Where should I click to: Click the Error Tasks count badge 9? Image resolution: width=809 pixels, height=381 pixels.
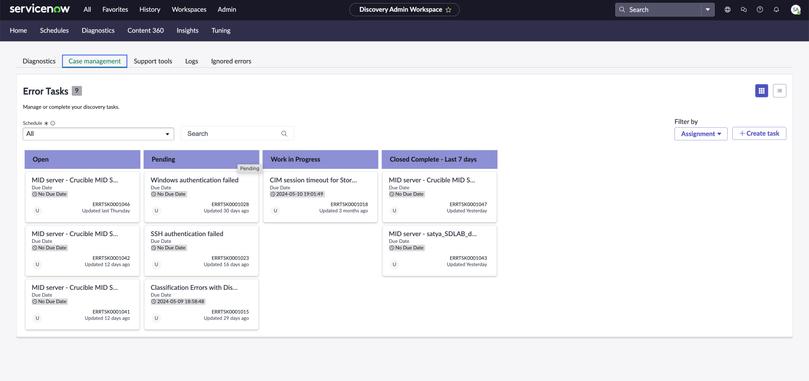(x=76, y=91)
